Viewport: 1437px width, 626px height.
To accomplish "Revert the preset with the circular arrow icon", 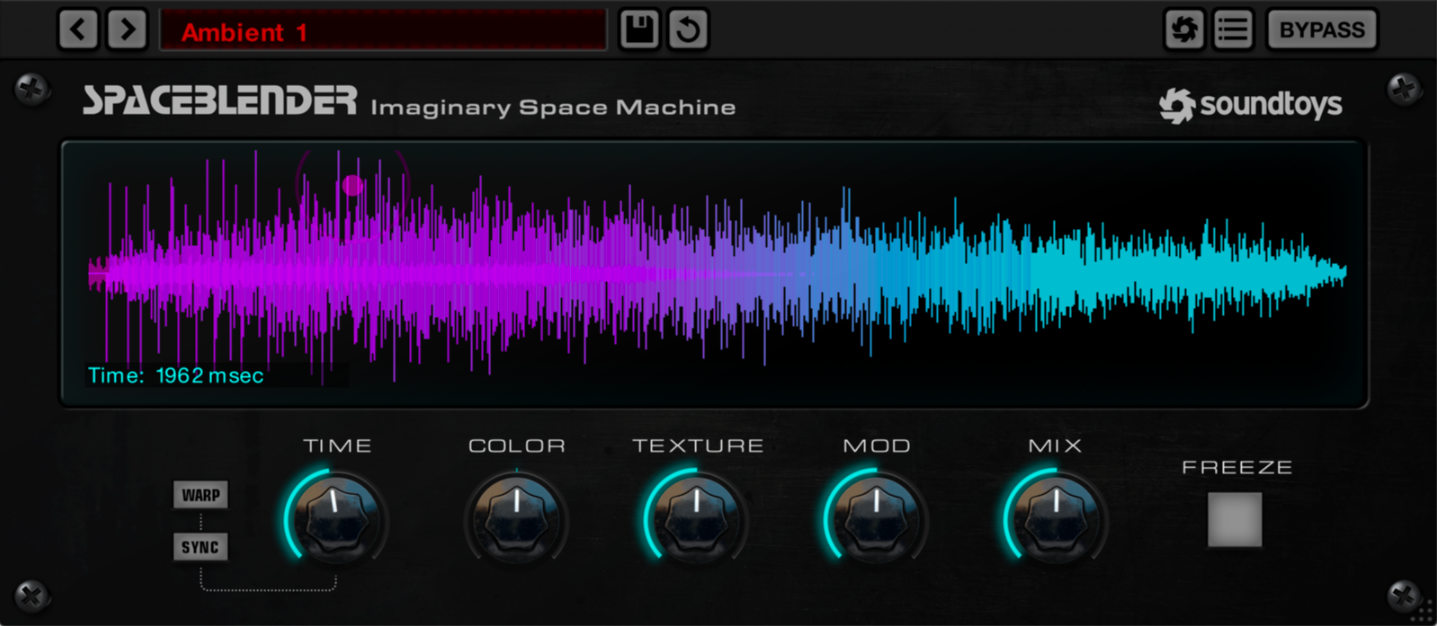I will [688, 30].
